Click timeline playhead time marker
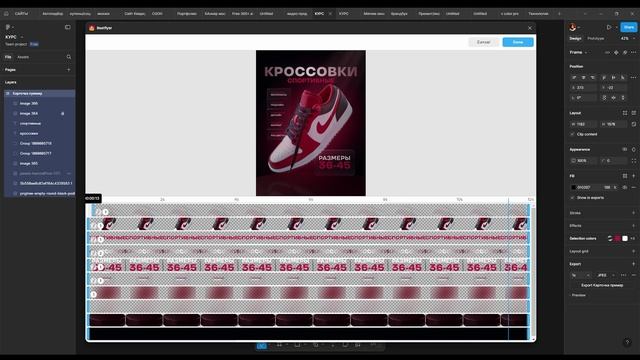Screen dimensions: 640x360 92,198
